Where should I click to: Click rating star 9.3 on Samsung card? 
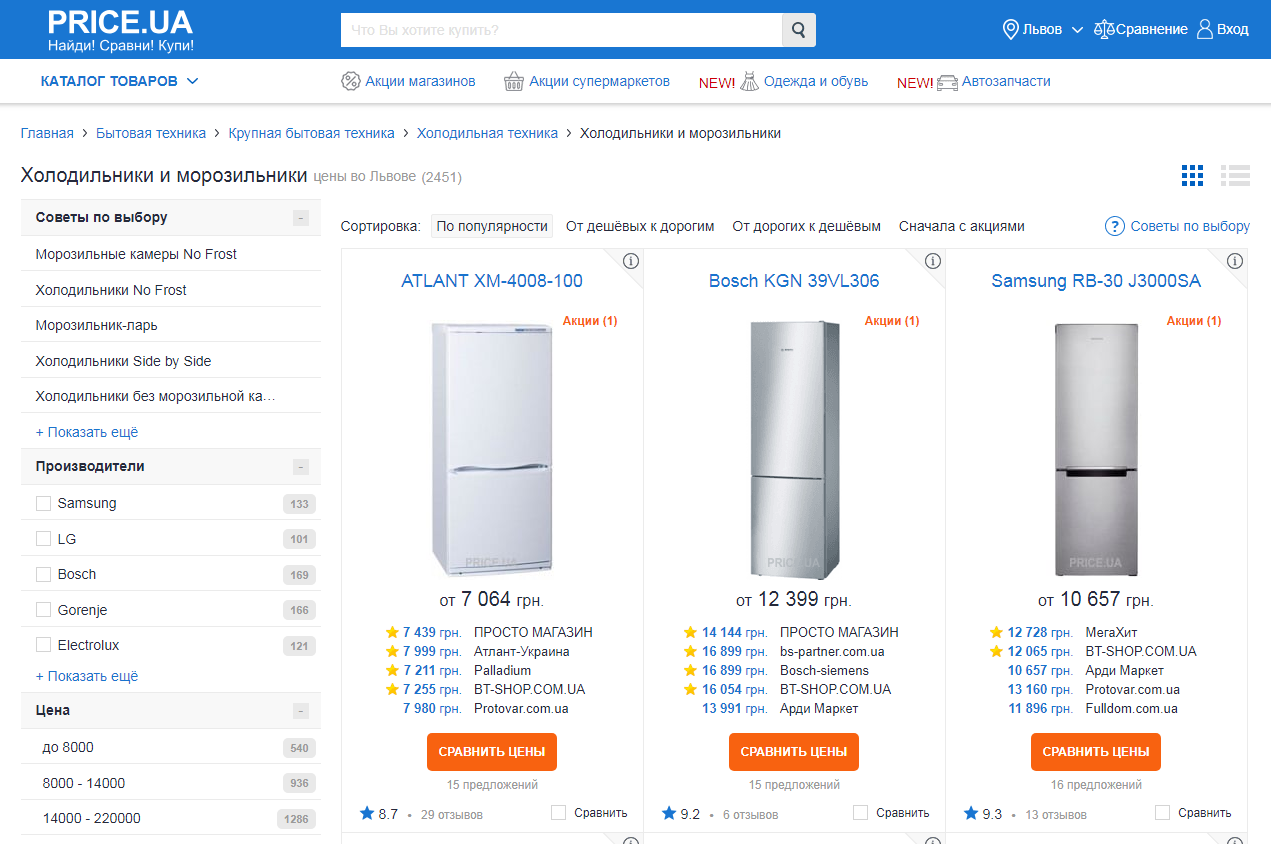coord(971,813)
